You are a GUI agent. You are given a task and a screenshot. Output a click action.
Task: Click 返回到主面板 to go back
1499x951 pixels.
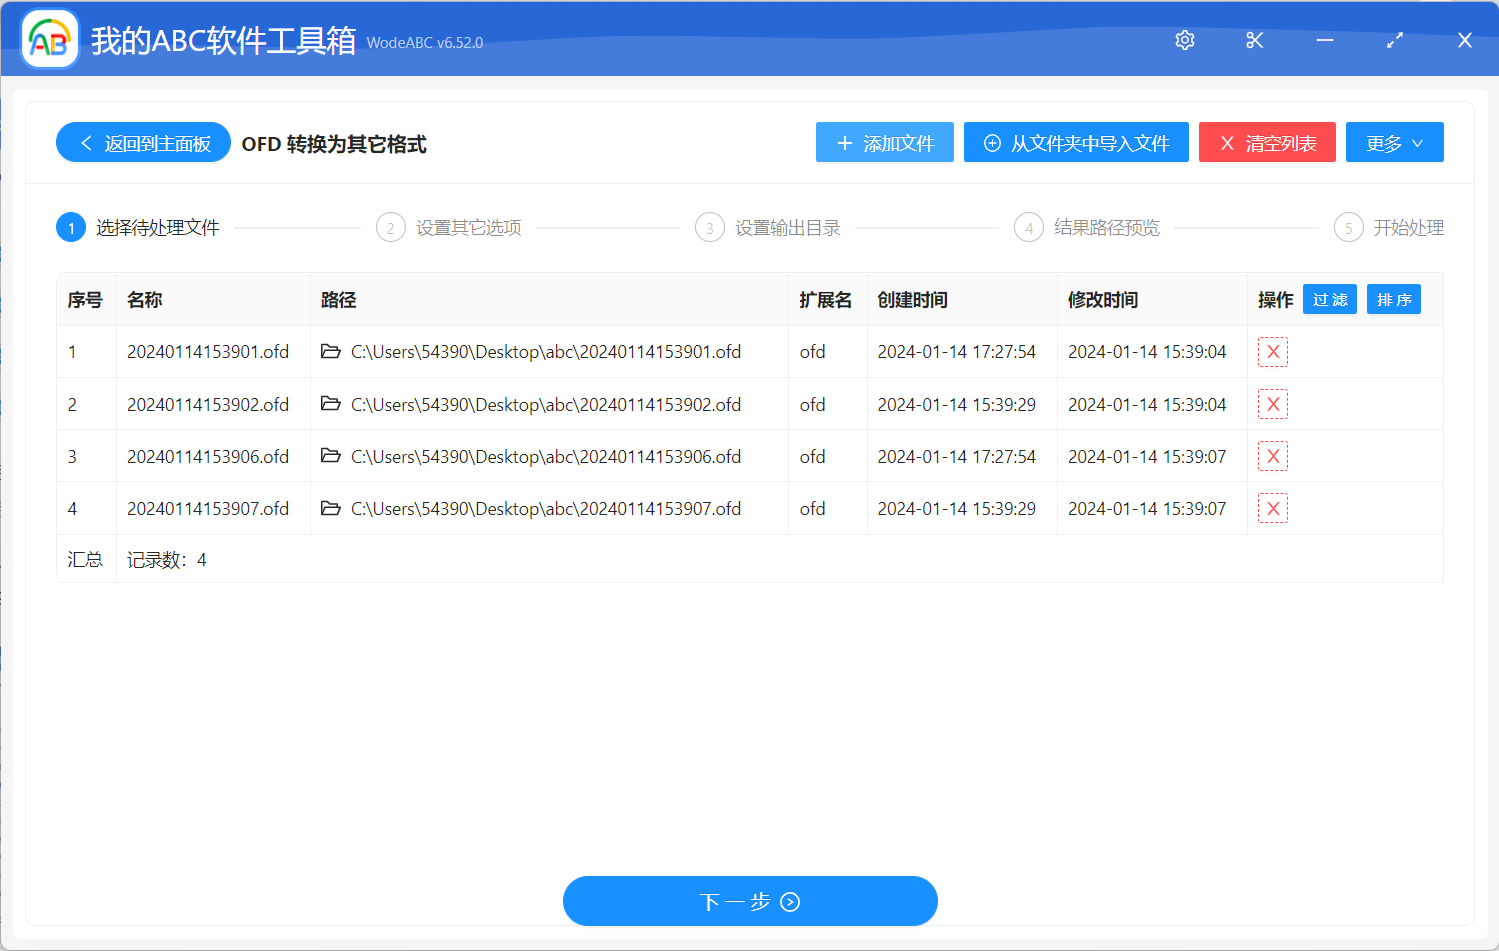click(x=143, y=142)
